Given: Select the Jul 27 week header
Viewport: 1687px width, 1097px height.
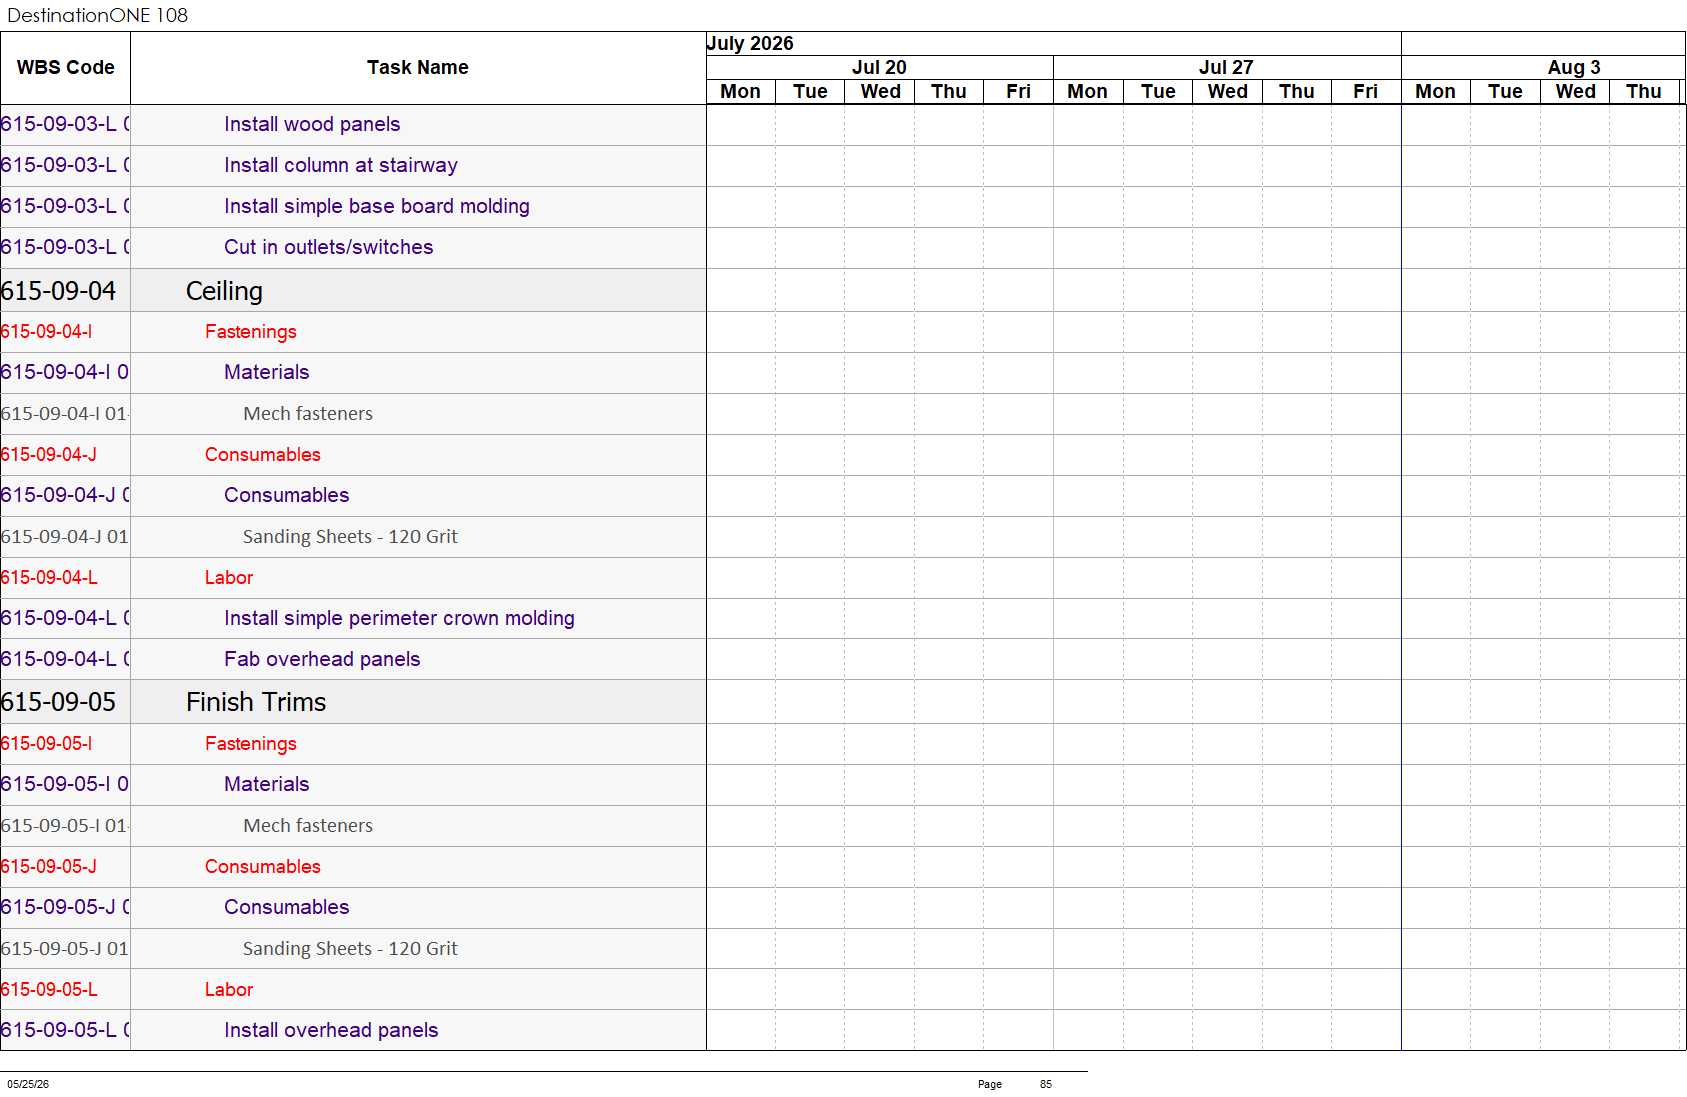Looking at the screenshot, I should tap(1226, 67).
